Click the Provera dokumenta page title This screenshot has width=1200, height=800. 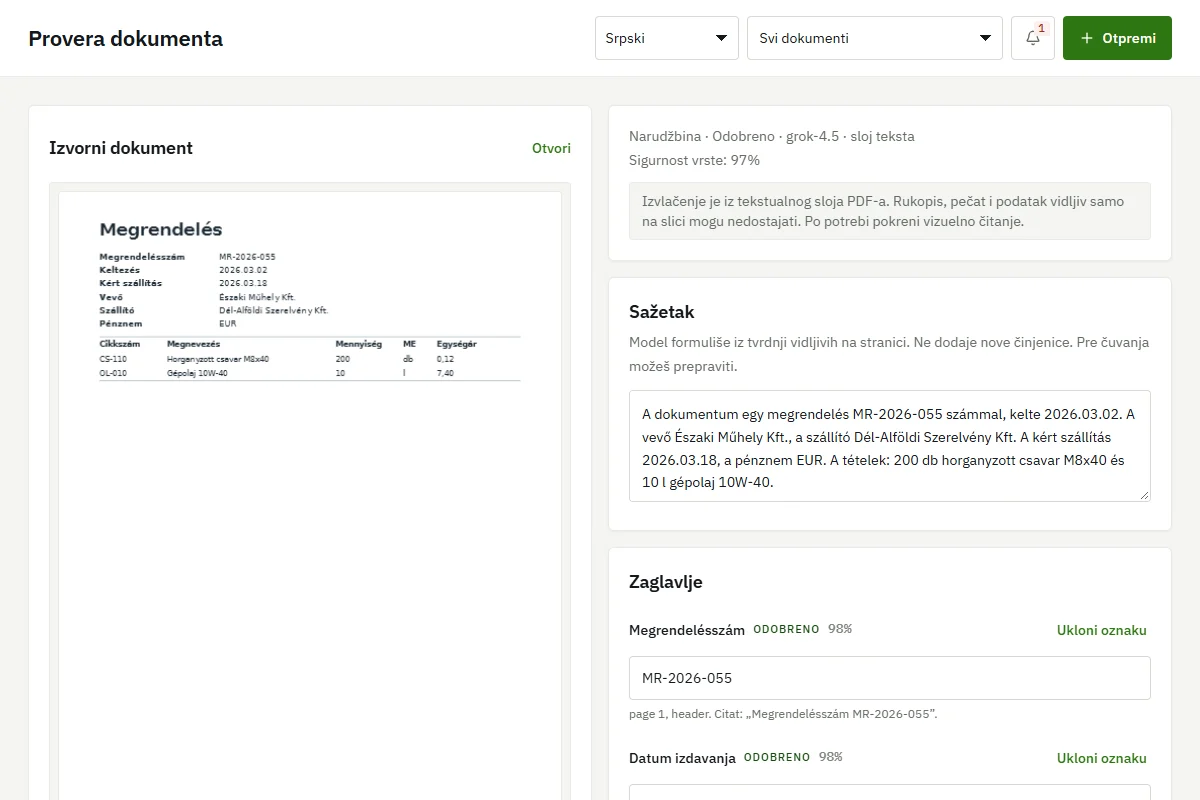(x=126, y=39)
